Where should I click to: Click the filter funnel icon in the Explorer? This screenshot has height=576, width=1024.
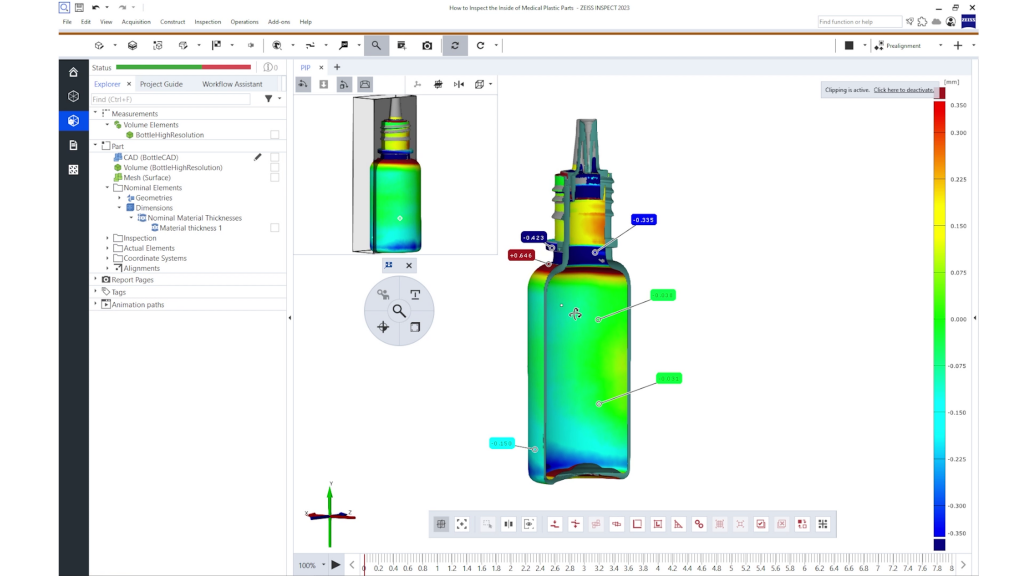click(x=268, y=99)
